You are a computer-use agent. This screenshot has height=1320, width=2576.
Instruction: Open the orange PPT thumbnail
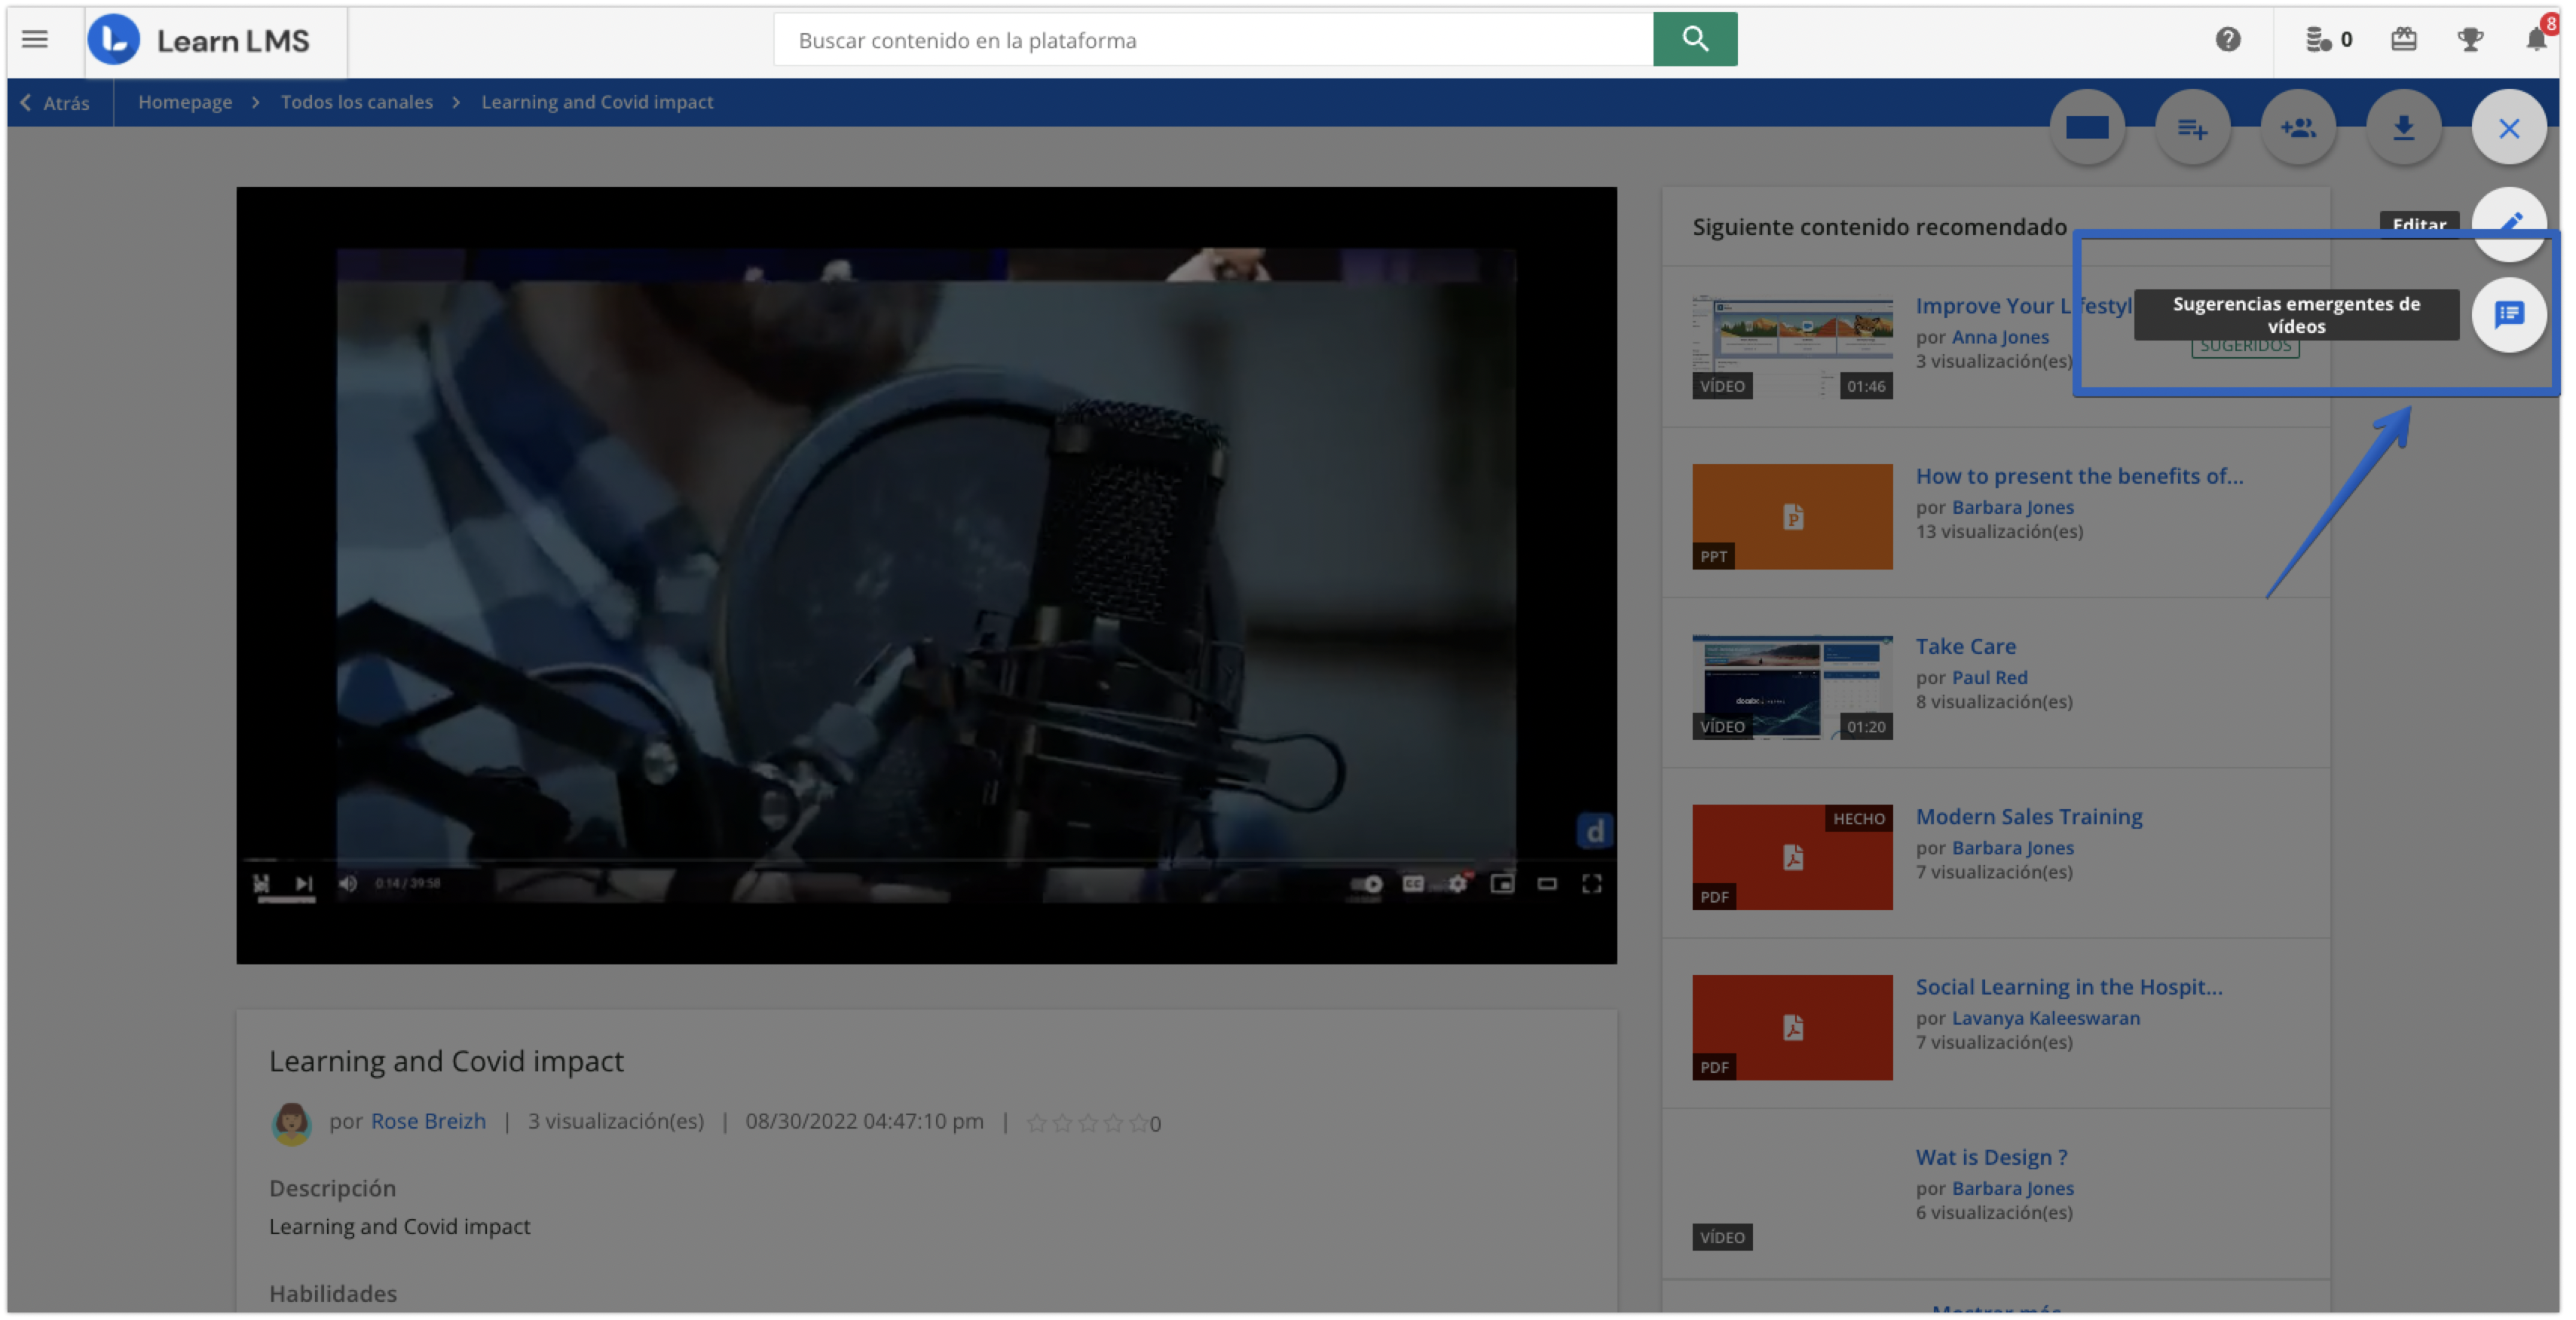point(1792,517)
